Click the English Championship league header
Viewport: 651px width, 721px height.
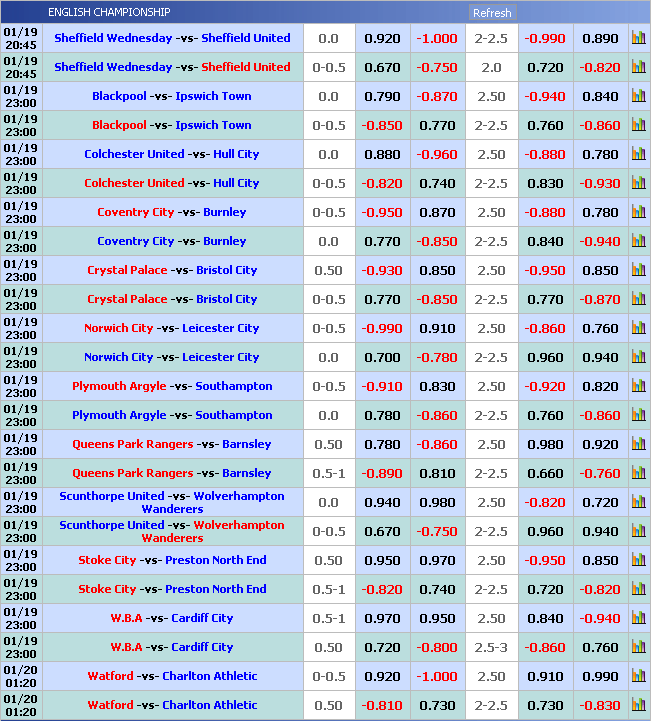point(109,13)
